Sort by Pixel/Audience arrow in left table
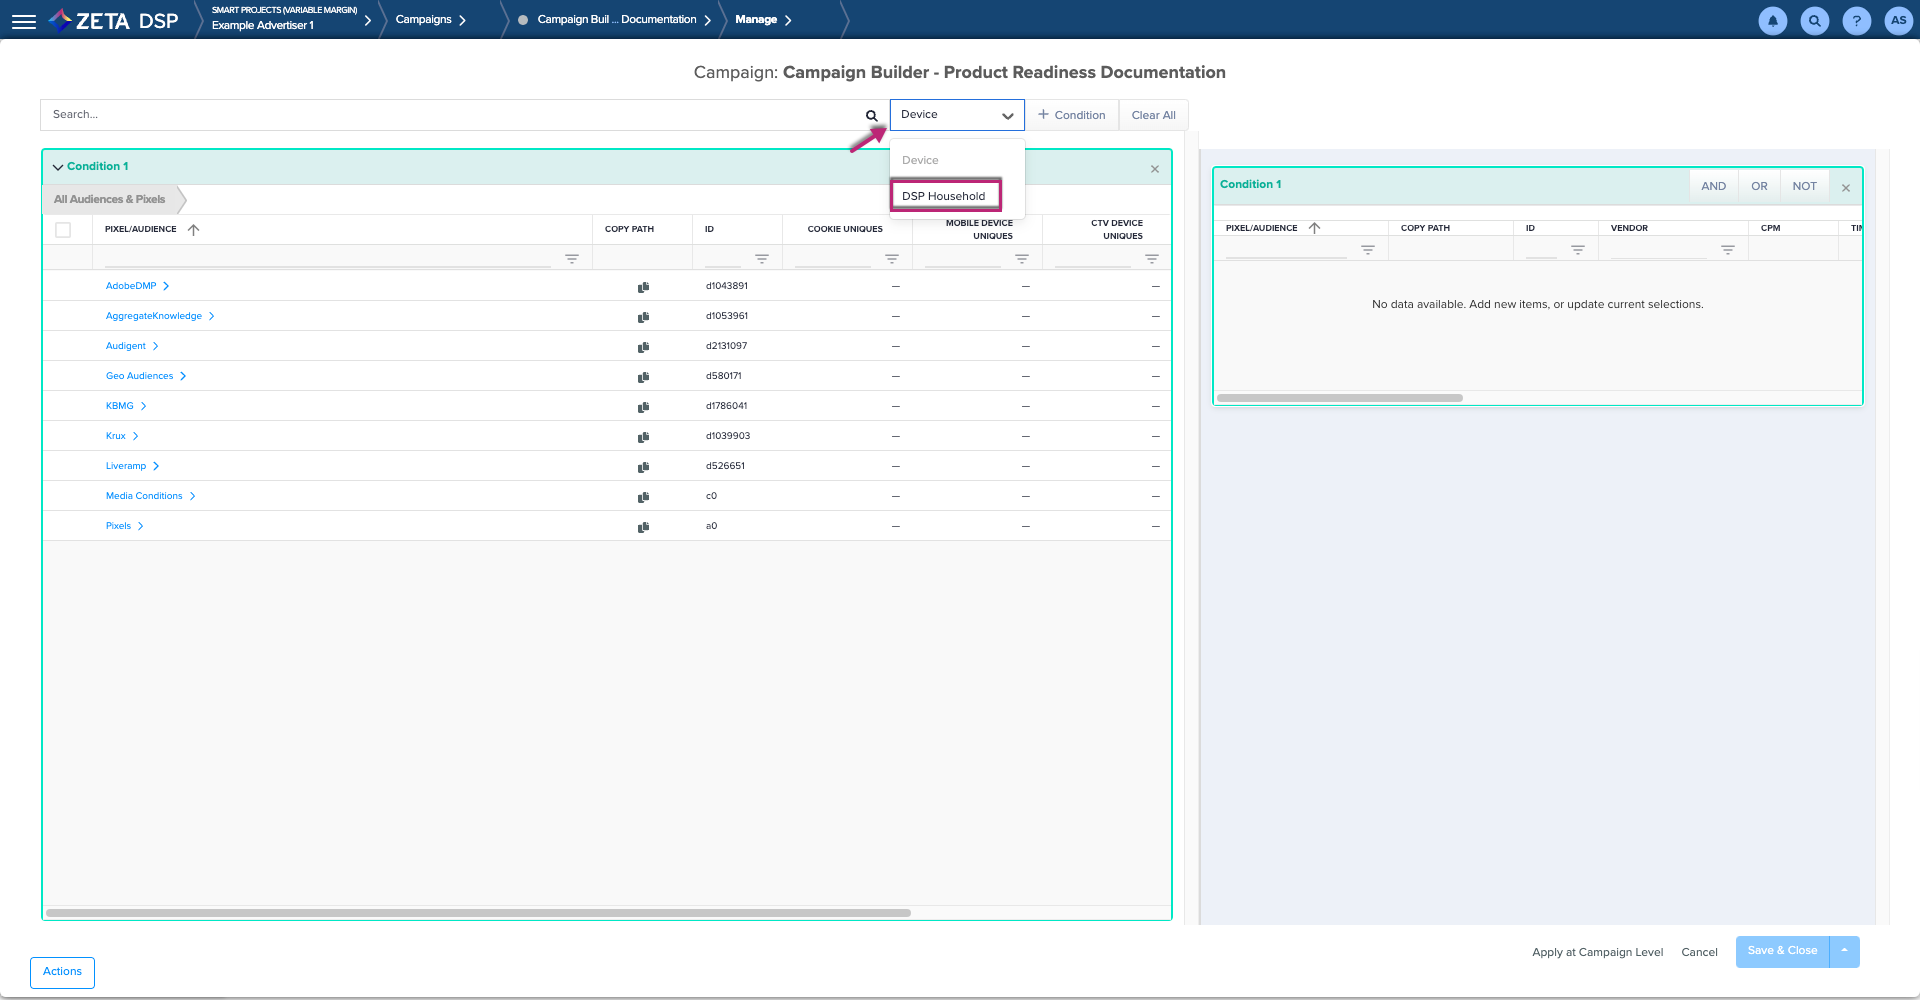 (x=194, y=230)
